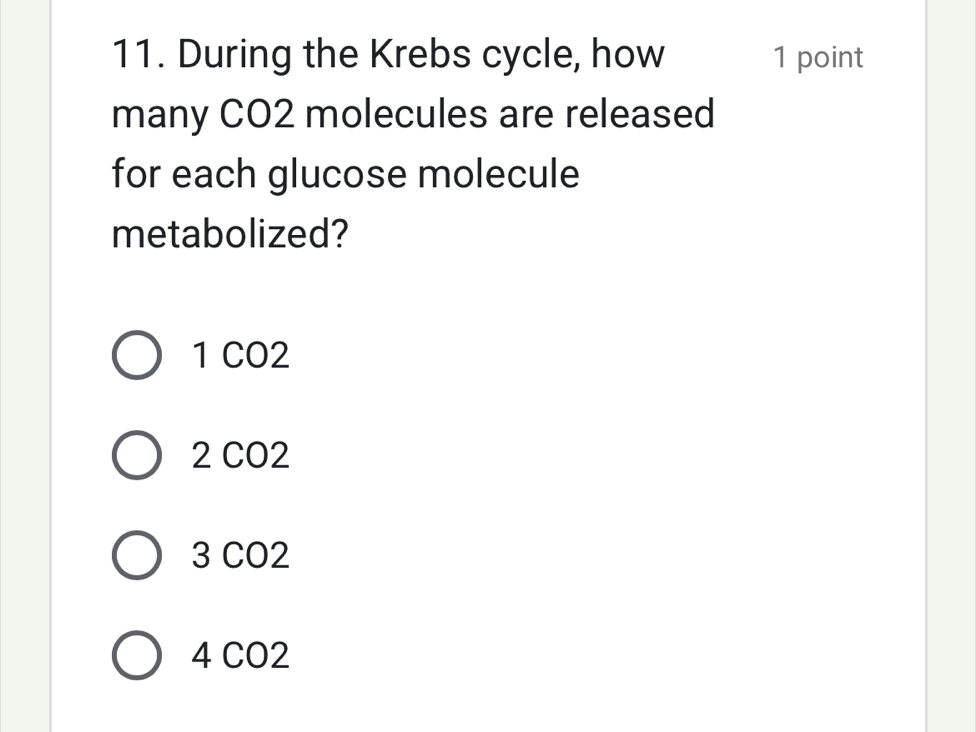Choose the answer labeled 1 CO2
This screenshot has width=976, height=732.
[240, 356]
